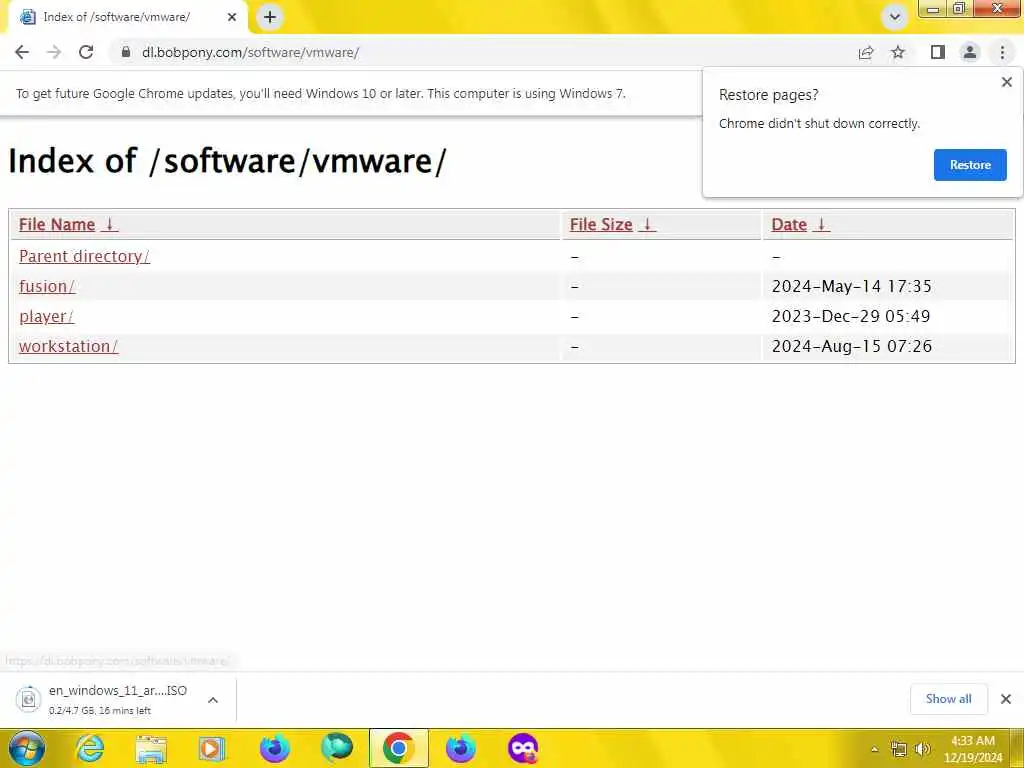Image resolution: width=1024 pixels, height=768 pixels.
Task: Expand the ISO download options chevron
Action: coord(213,699)
